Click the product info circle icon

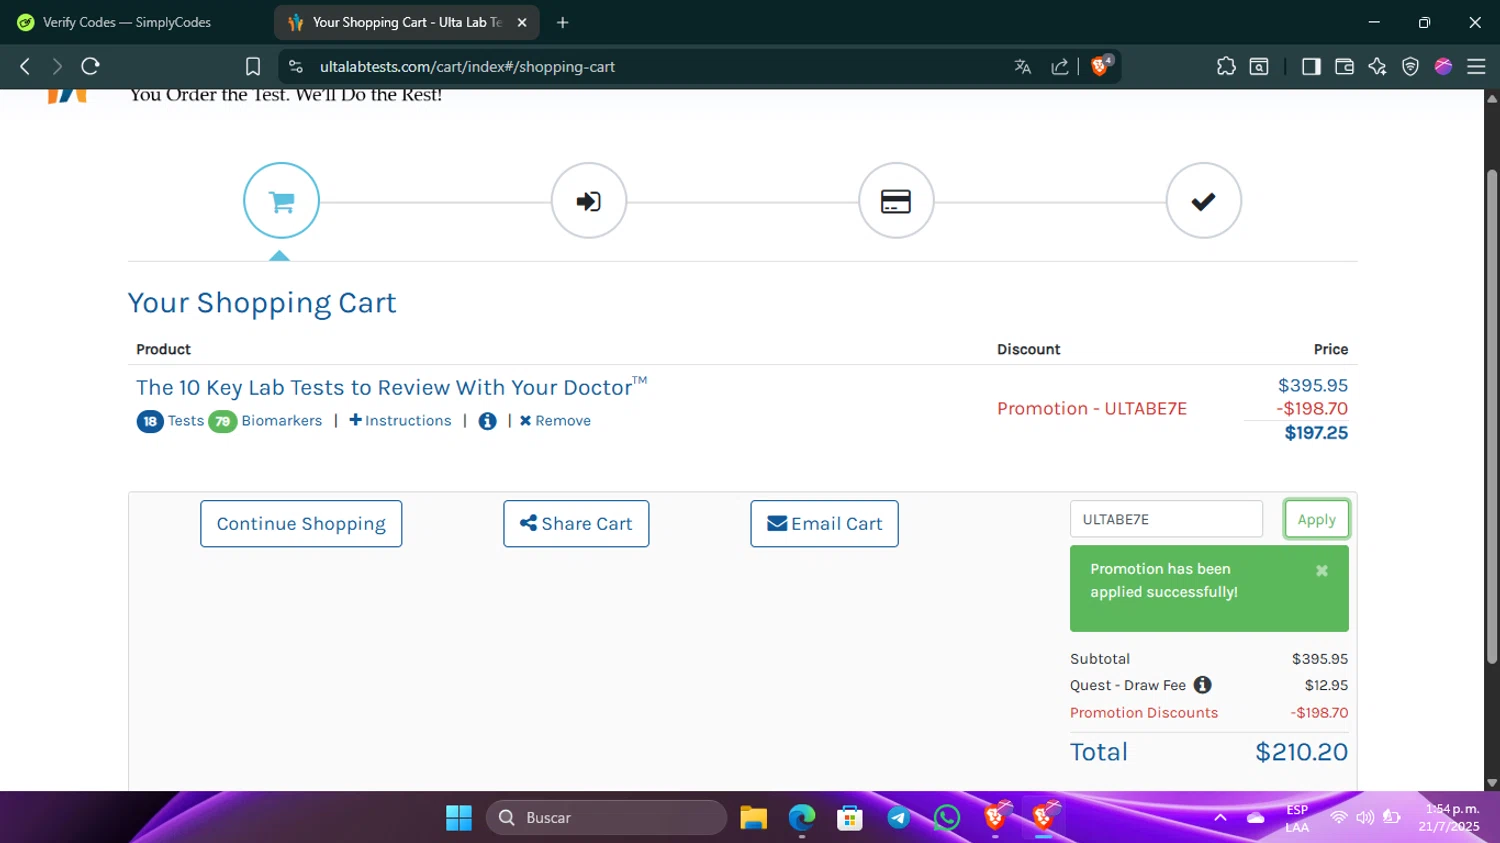487,421
